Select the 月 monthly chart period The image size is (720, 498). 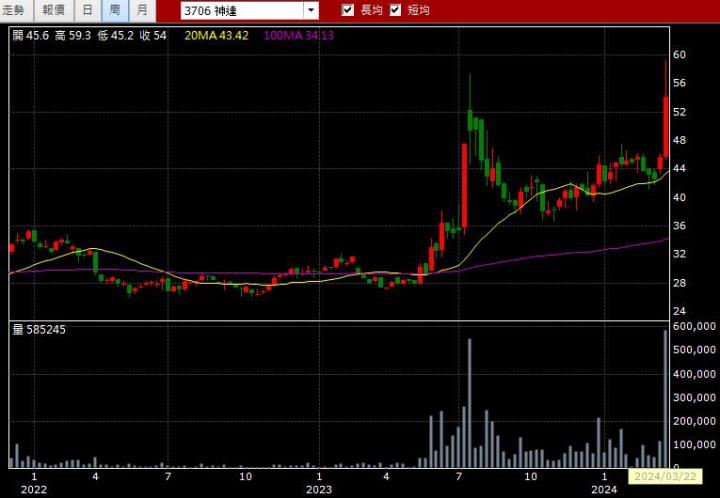(x=142, y=10)
